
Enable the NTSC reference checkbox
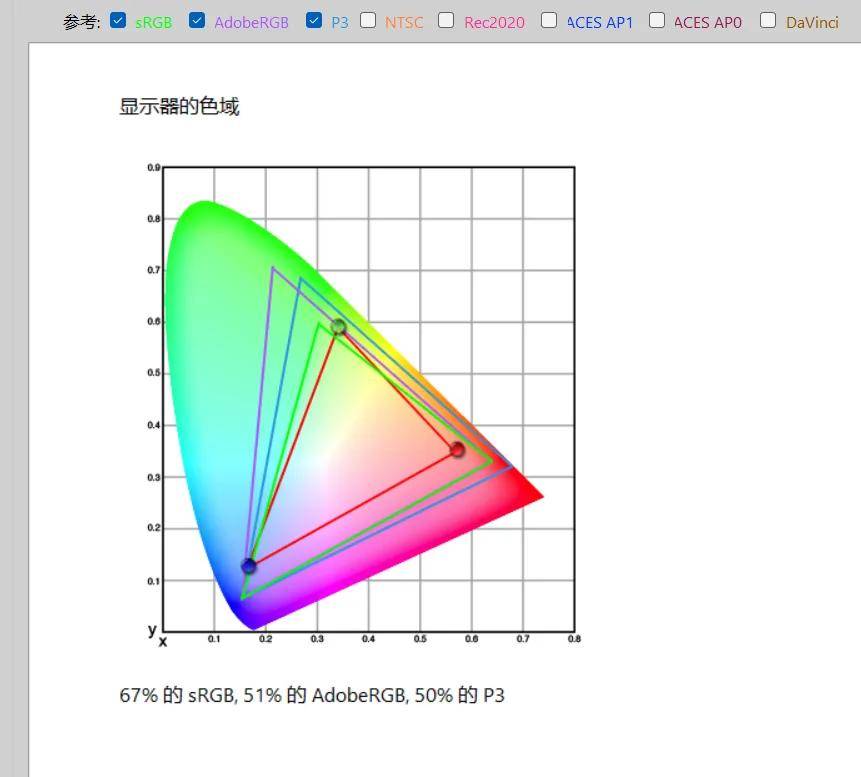pos(368,20)
